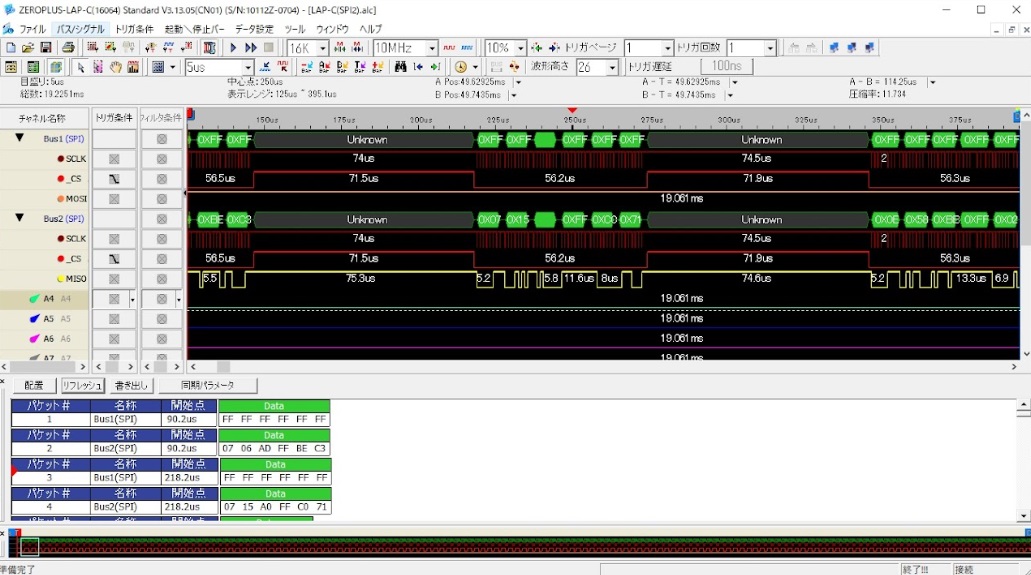Select the arrow pointer cursor tool
Image resolution: width=1031 pixels, height=575 pixels.
pyautogui.click(x=81, y=67)
